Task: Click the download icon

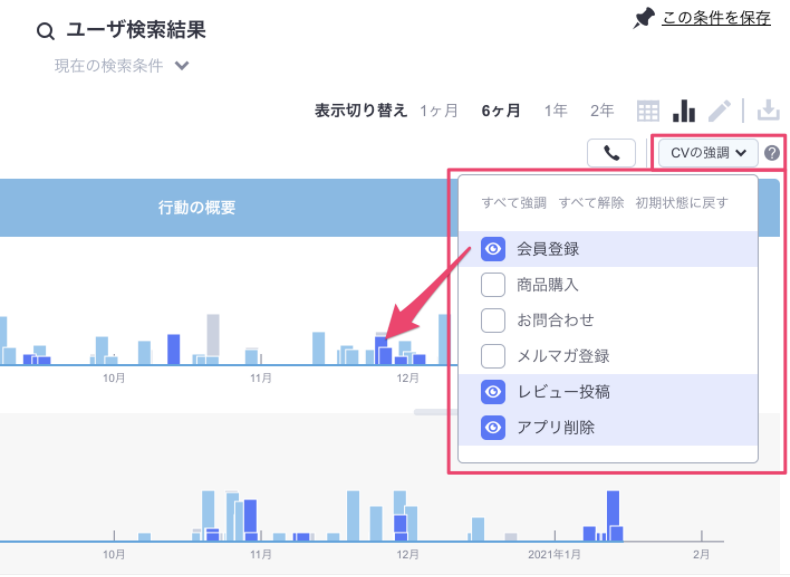Action: tap(768, 111)
